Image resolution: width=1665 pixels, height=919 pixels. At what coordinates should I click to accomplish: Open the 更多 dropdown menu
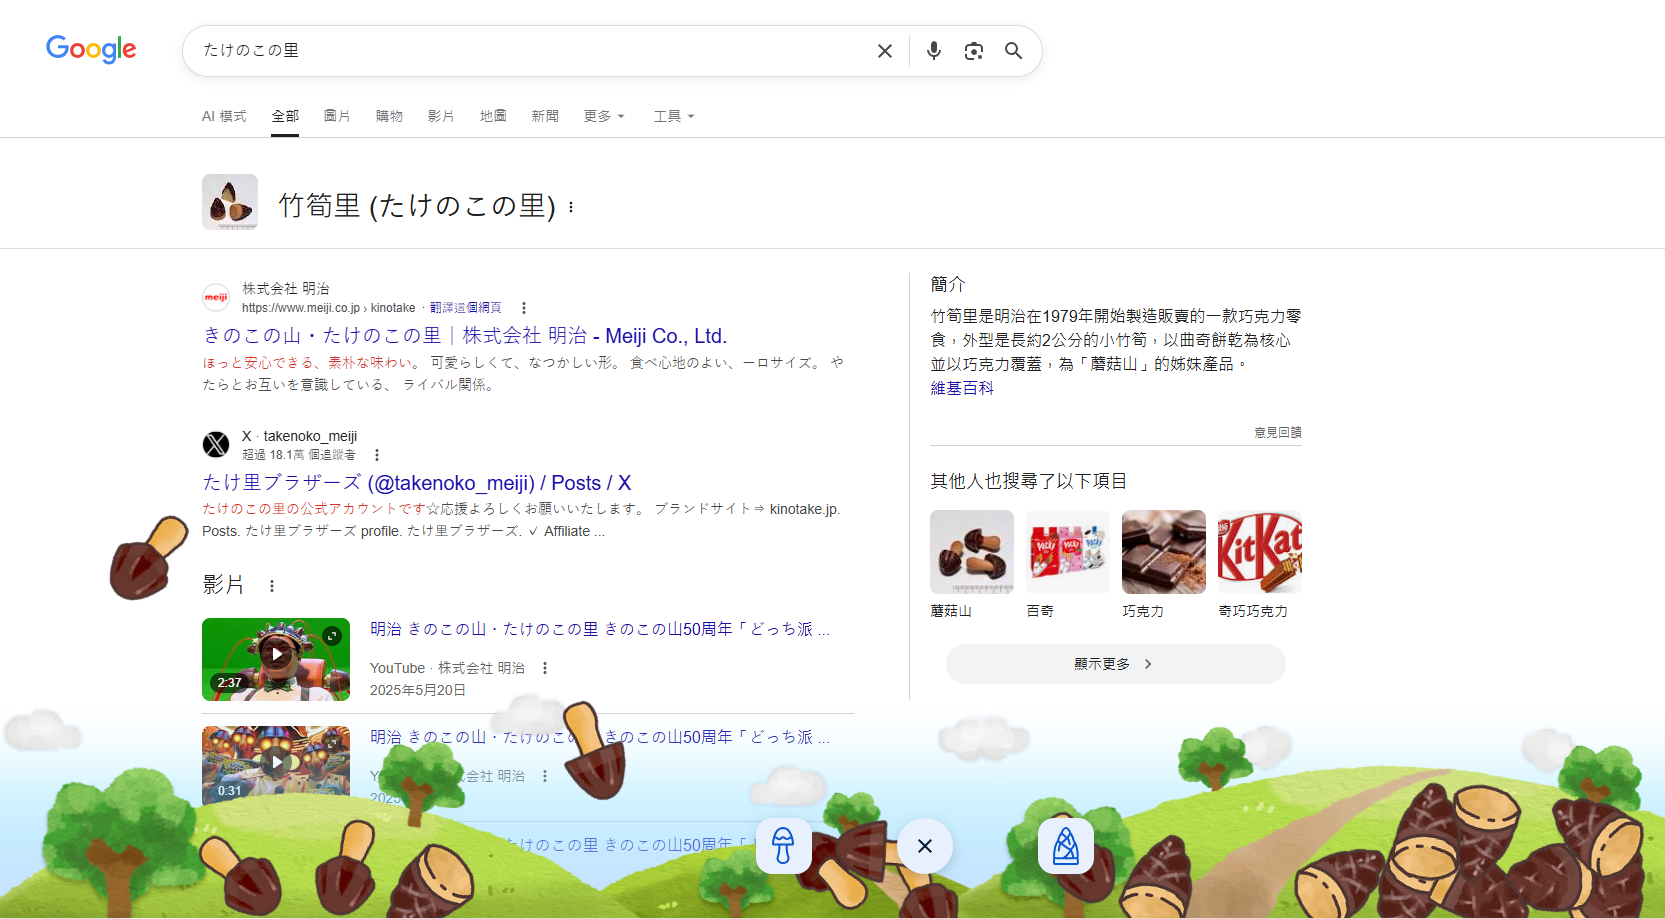point(603,116)
